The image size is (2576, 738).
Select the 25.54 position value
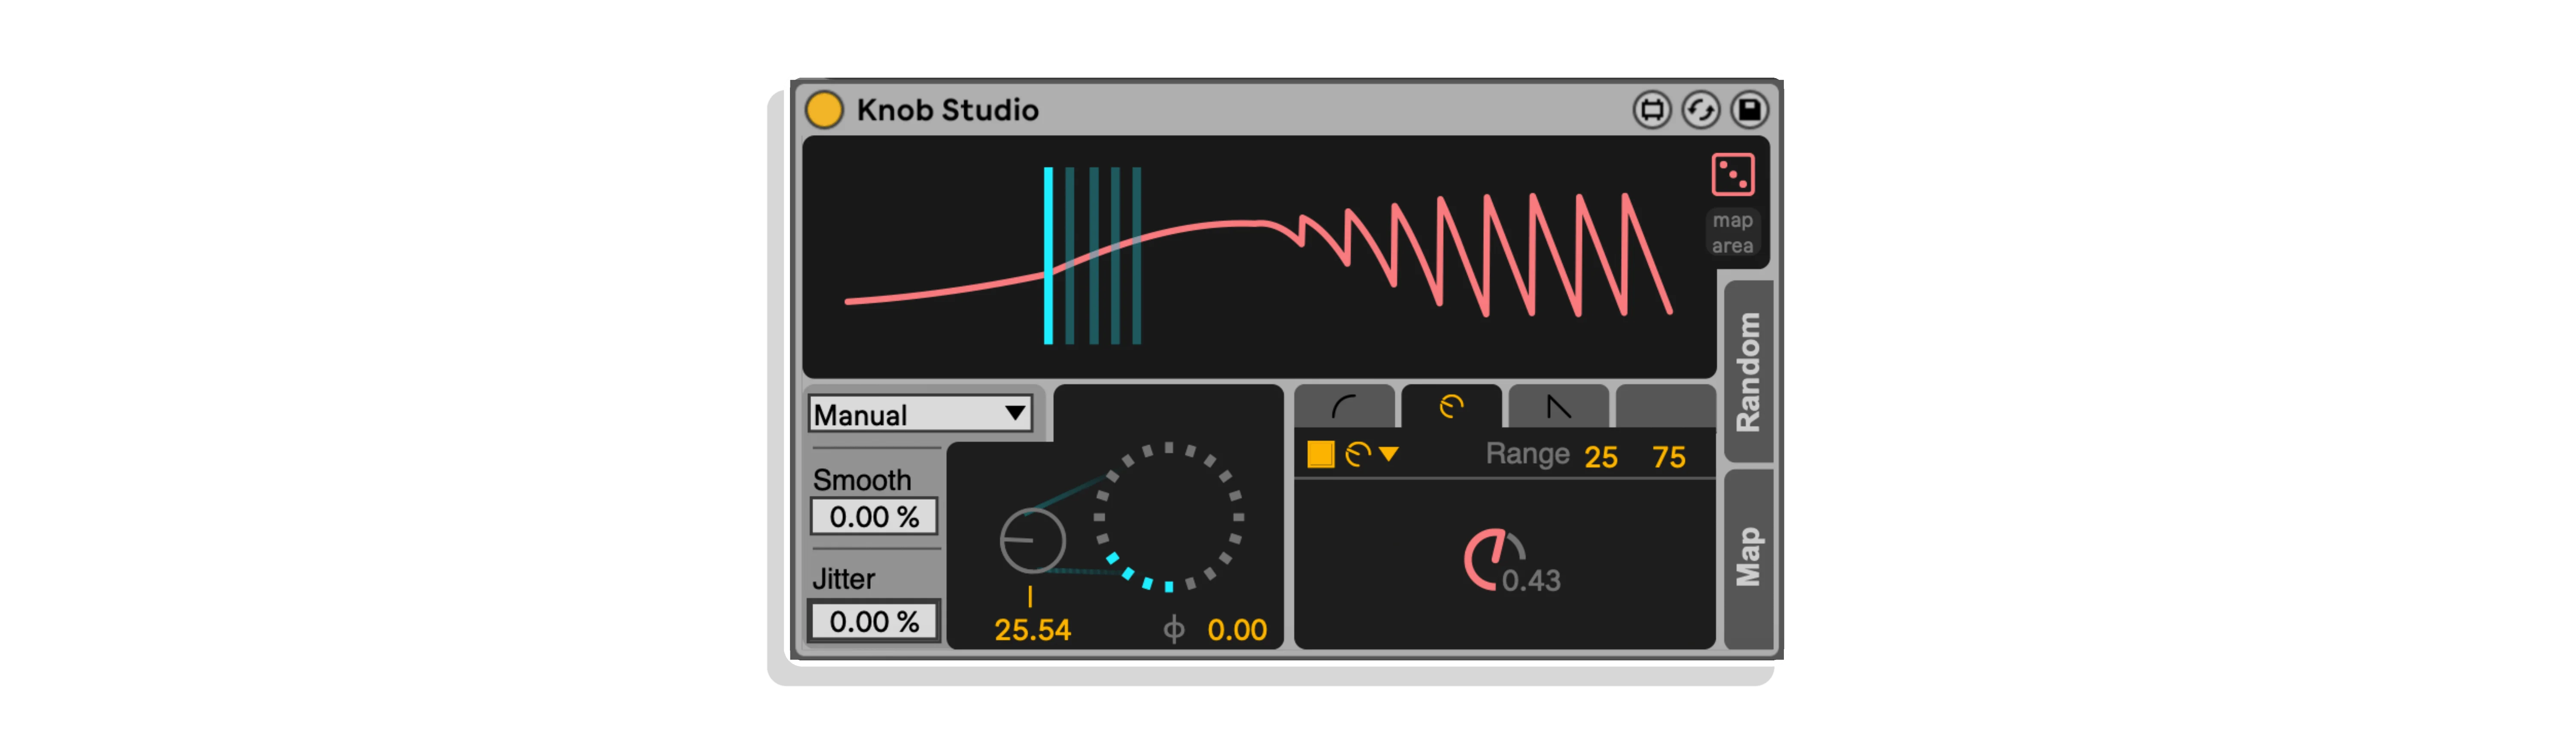(x=1032, y=630)
